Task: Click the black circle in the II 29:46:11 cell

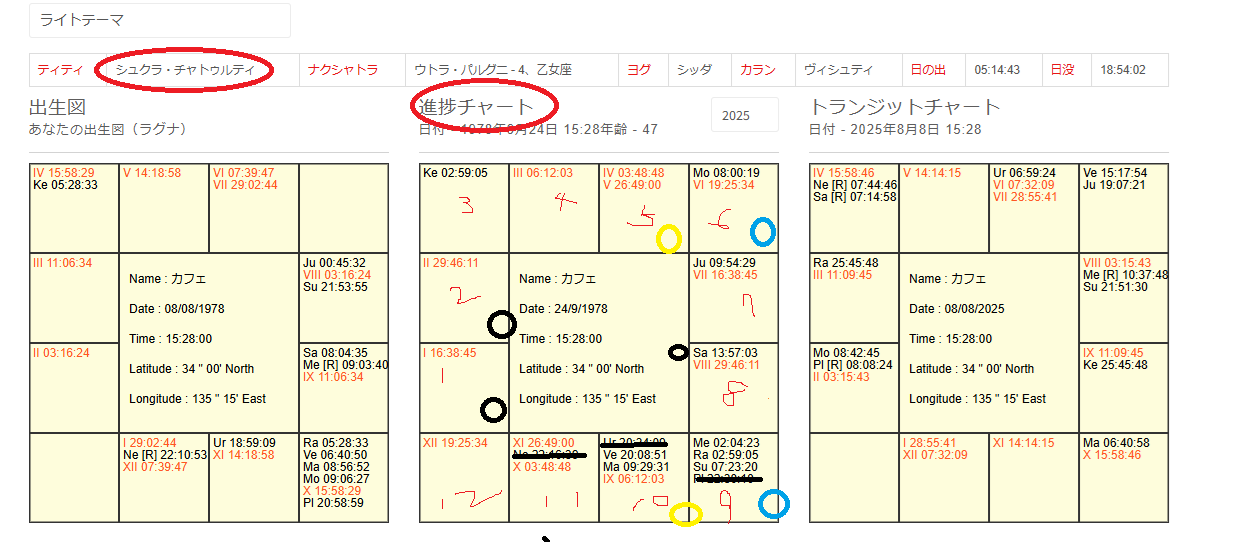Action: (x=502, y=324)
